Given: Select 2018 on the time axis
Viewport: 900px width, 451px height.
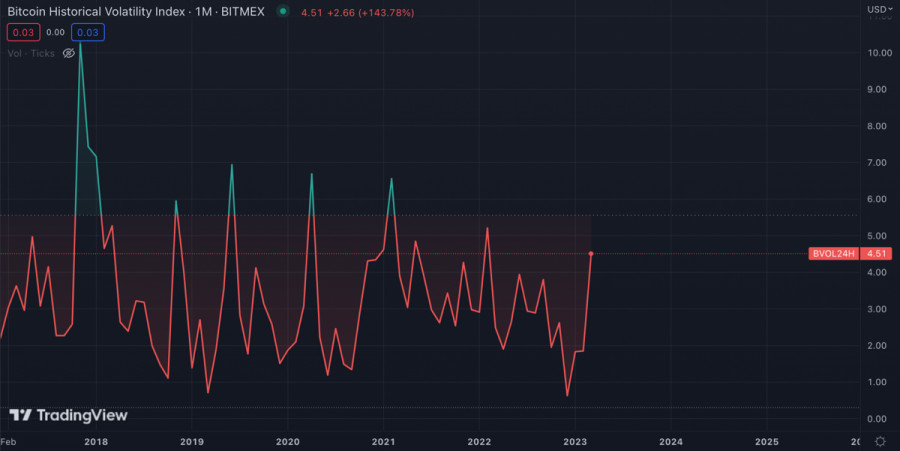Looking at the screenshot, I should (x=96, y=441).
